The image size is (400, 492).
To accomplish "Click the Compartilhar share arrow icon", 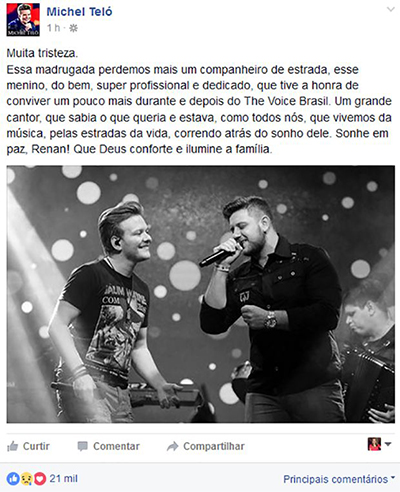I will (173, 446).
